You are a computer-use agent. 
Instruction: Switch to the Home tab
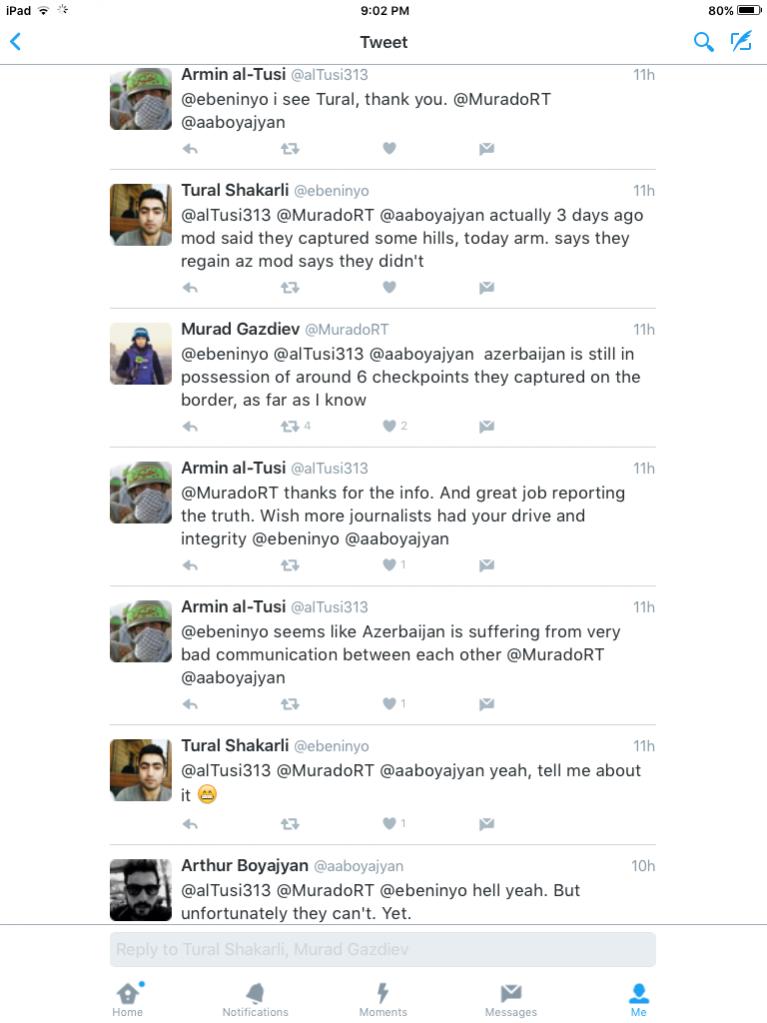[128, 998]
